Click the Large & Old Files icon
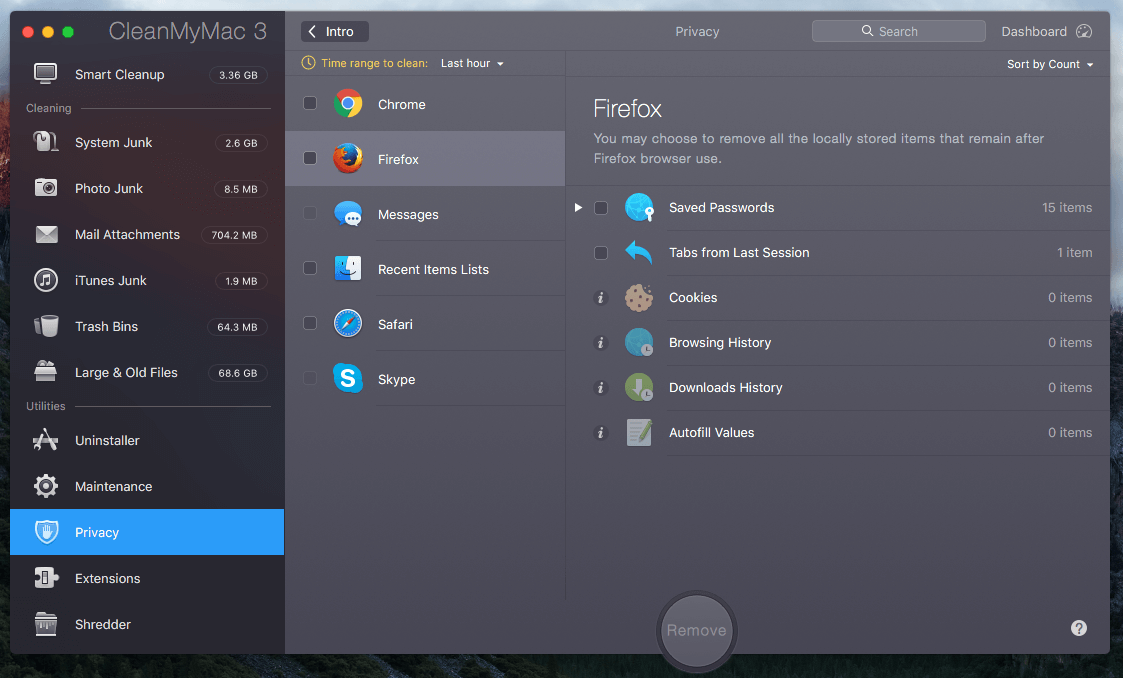This screenshot has height=678, width=1123. 46,372
